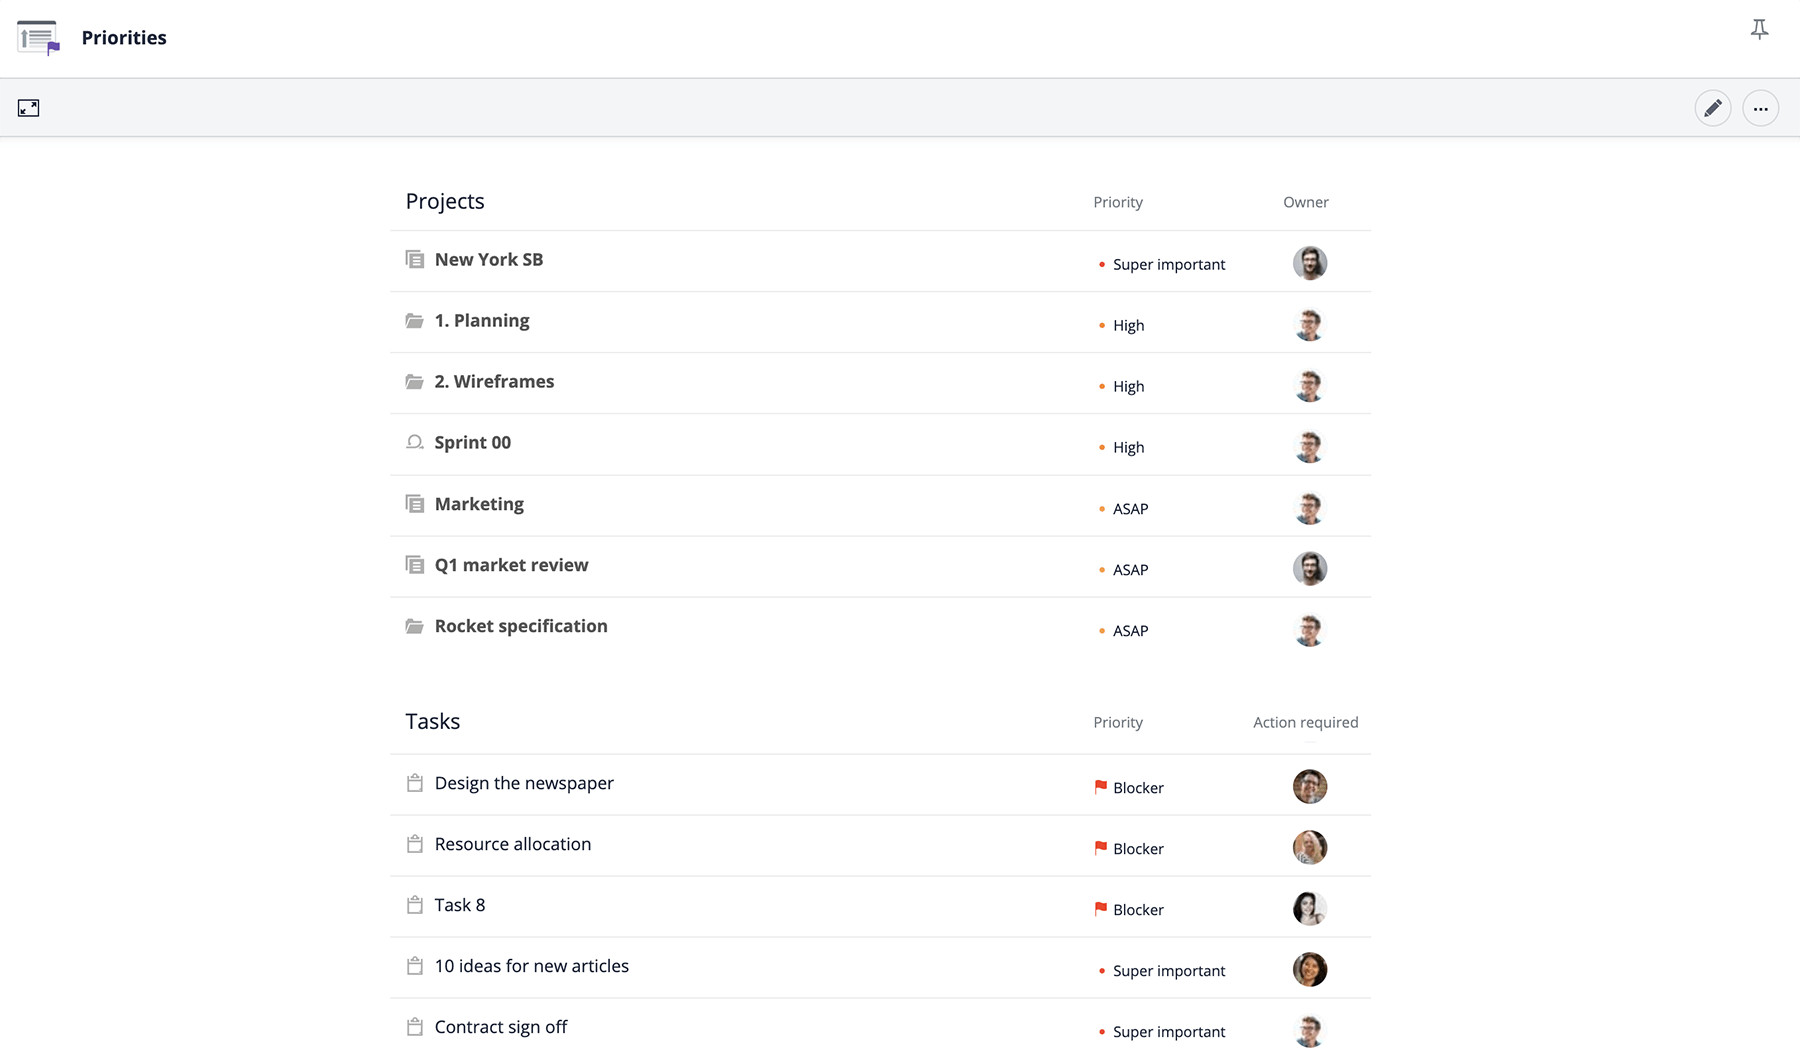Open the Resource allocation task
This screenshot has height=1058, width=1800.
coord(512,844)
